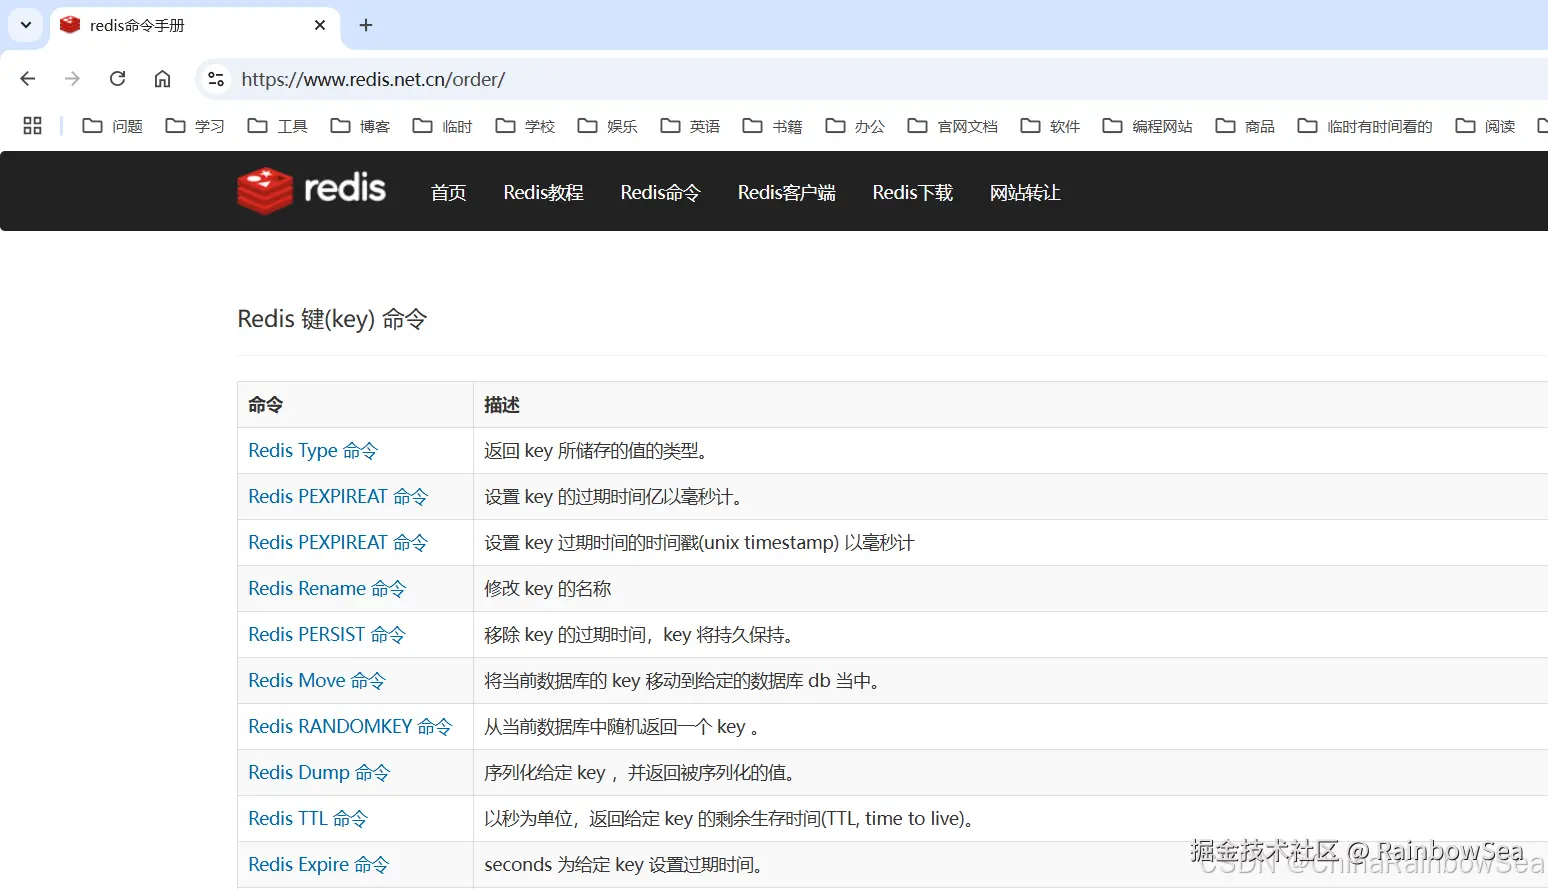Click description 从当前数据库中随机返回一个 key

(x=621, y=727)
